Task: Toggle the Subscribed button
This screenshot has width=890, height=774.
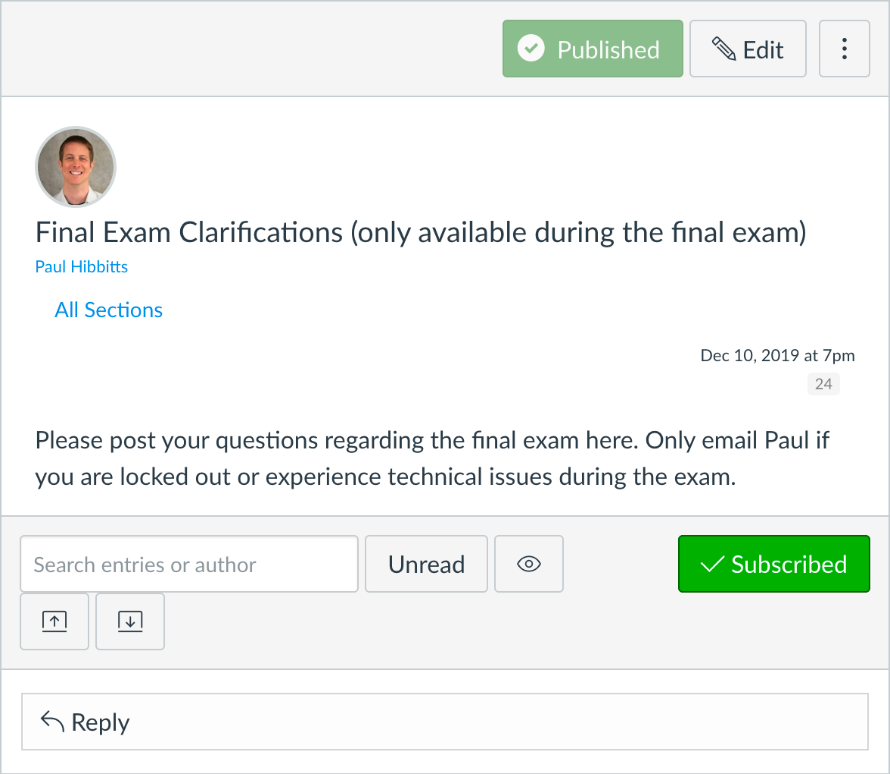Action: (x=774, y=564)
